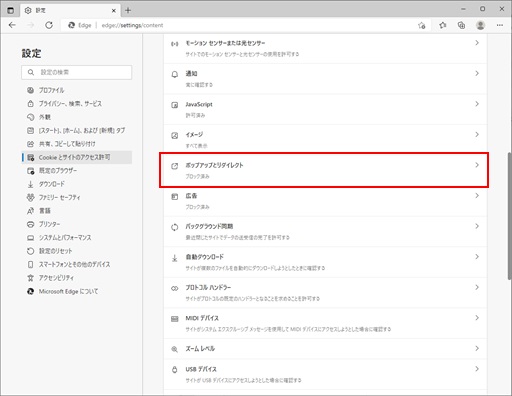This screenshot has width=512, height=396.
Task: Open a new tab with the plus button
Action: coord(128,10)
